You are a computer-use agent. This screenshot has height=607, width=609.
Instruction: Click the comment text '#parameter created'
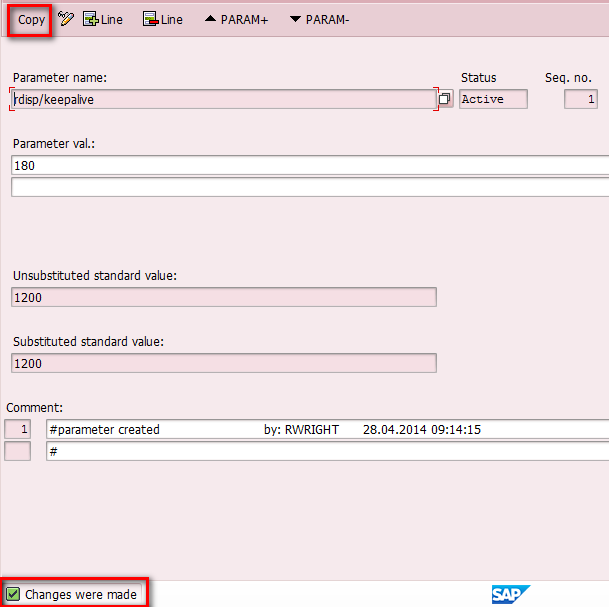(105, 429)
